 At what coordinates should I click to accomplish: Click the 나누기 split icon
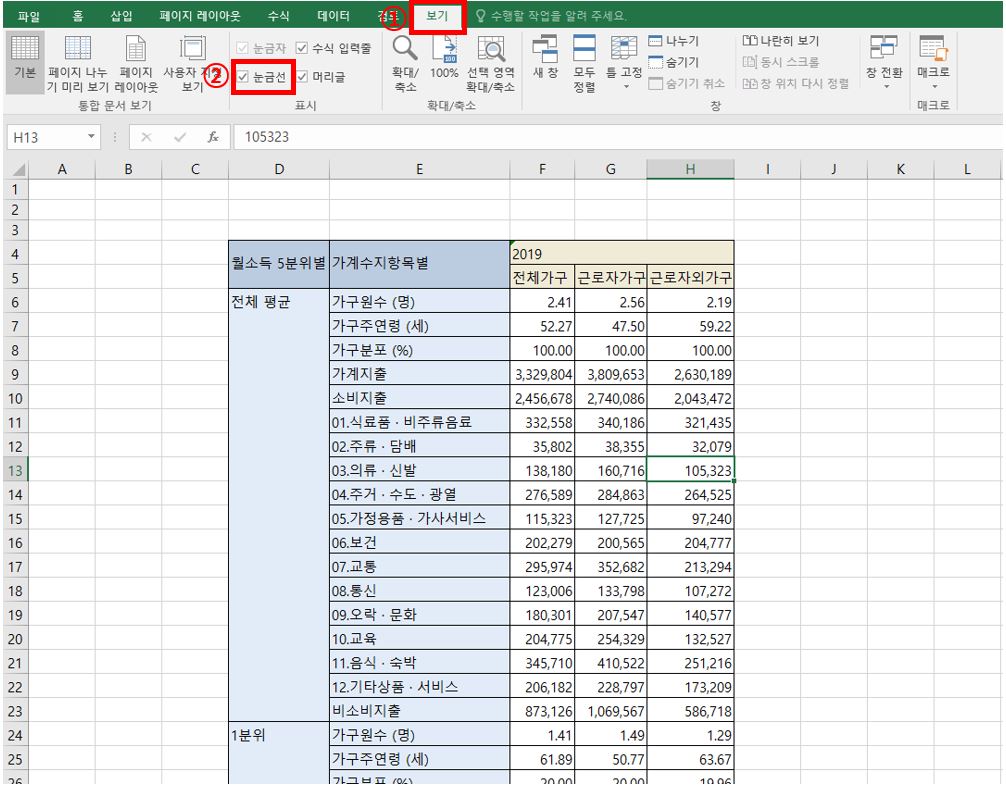pyautogui.click(x=655, y=41)
